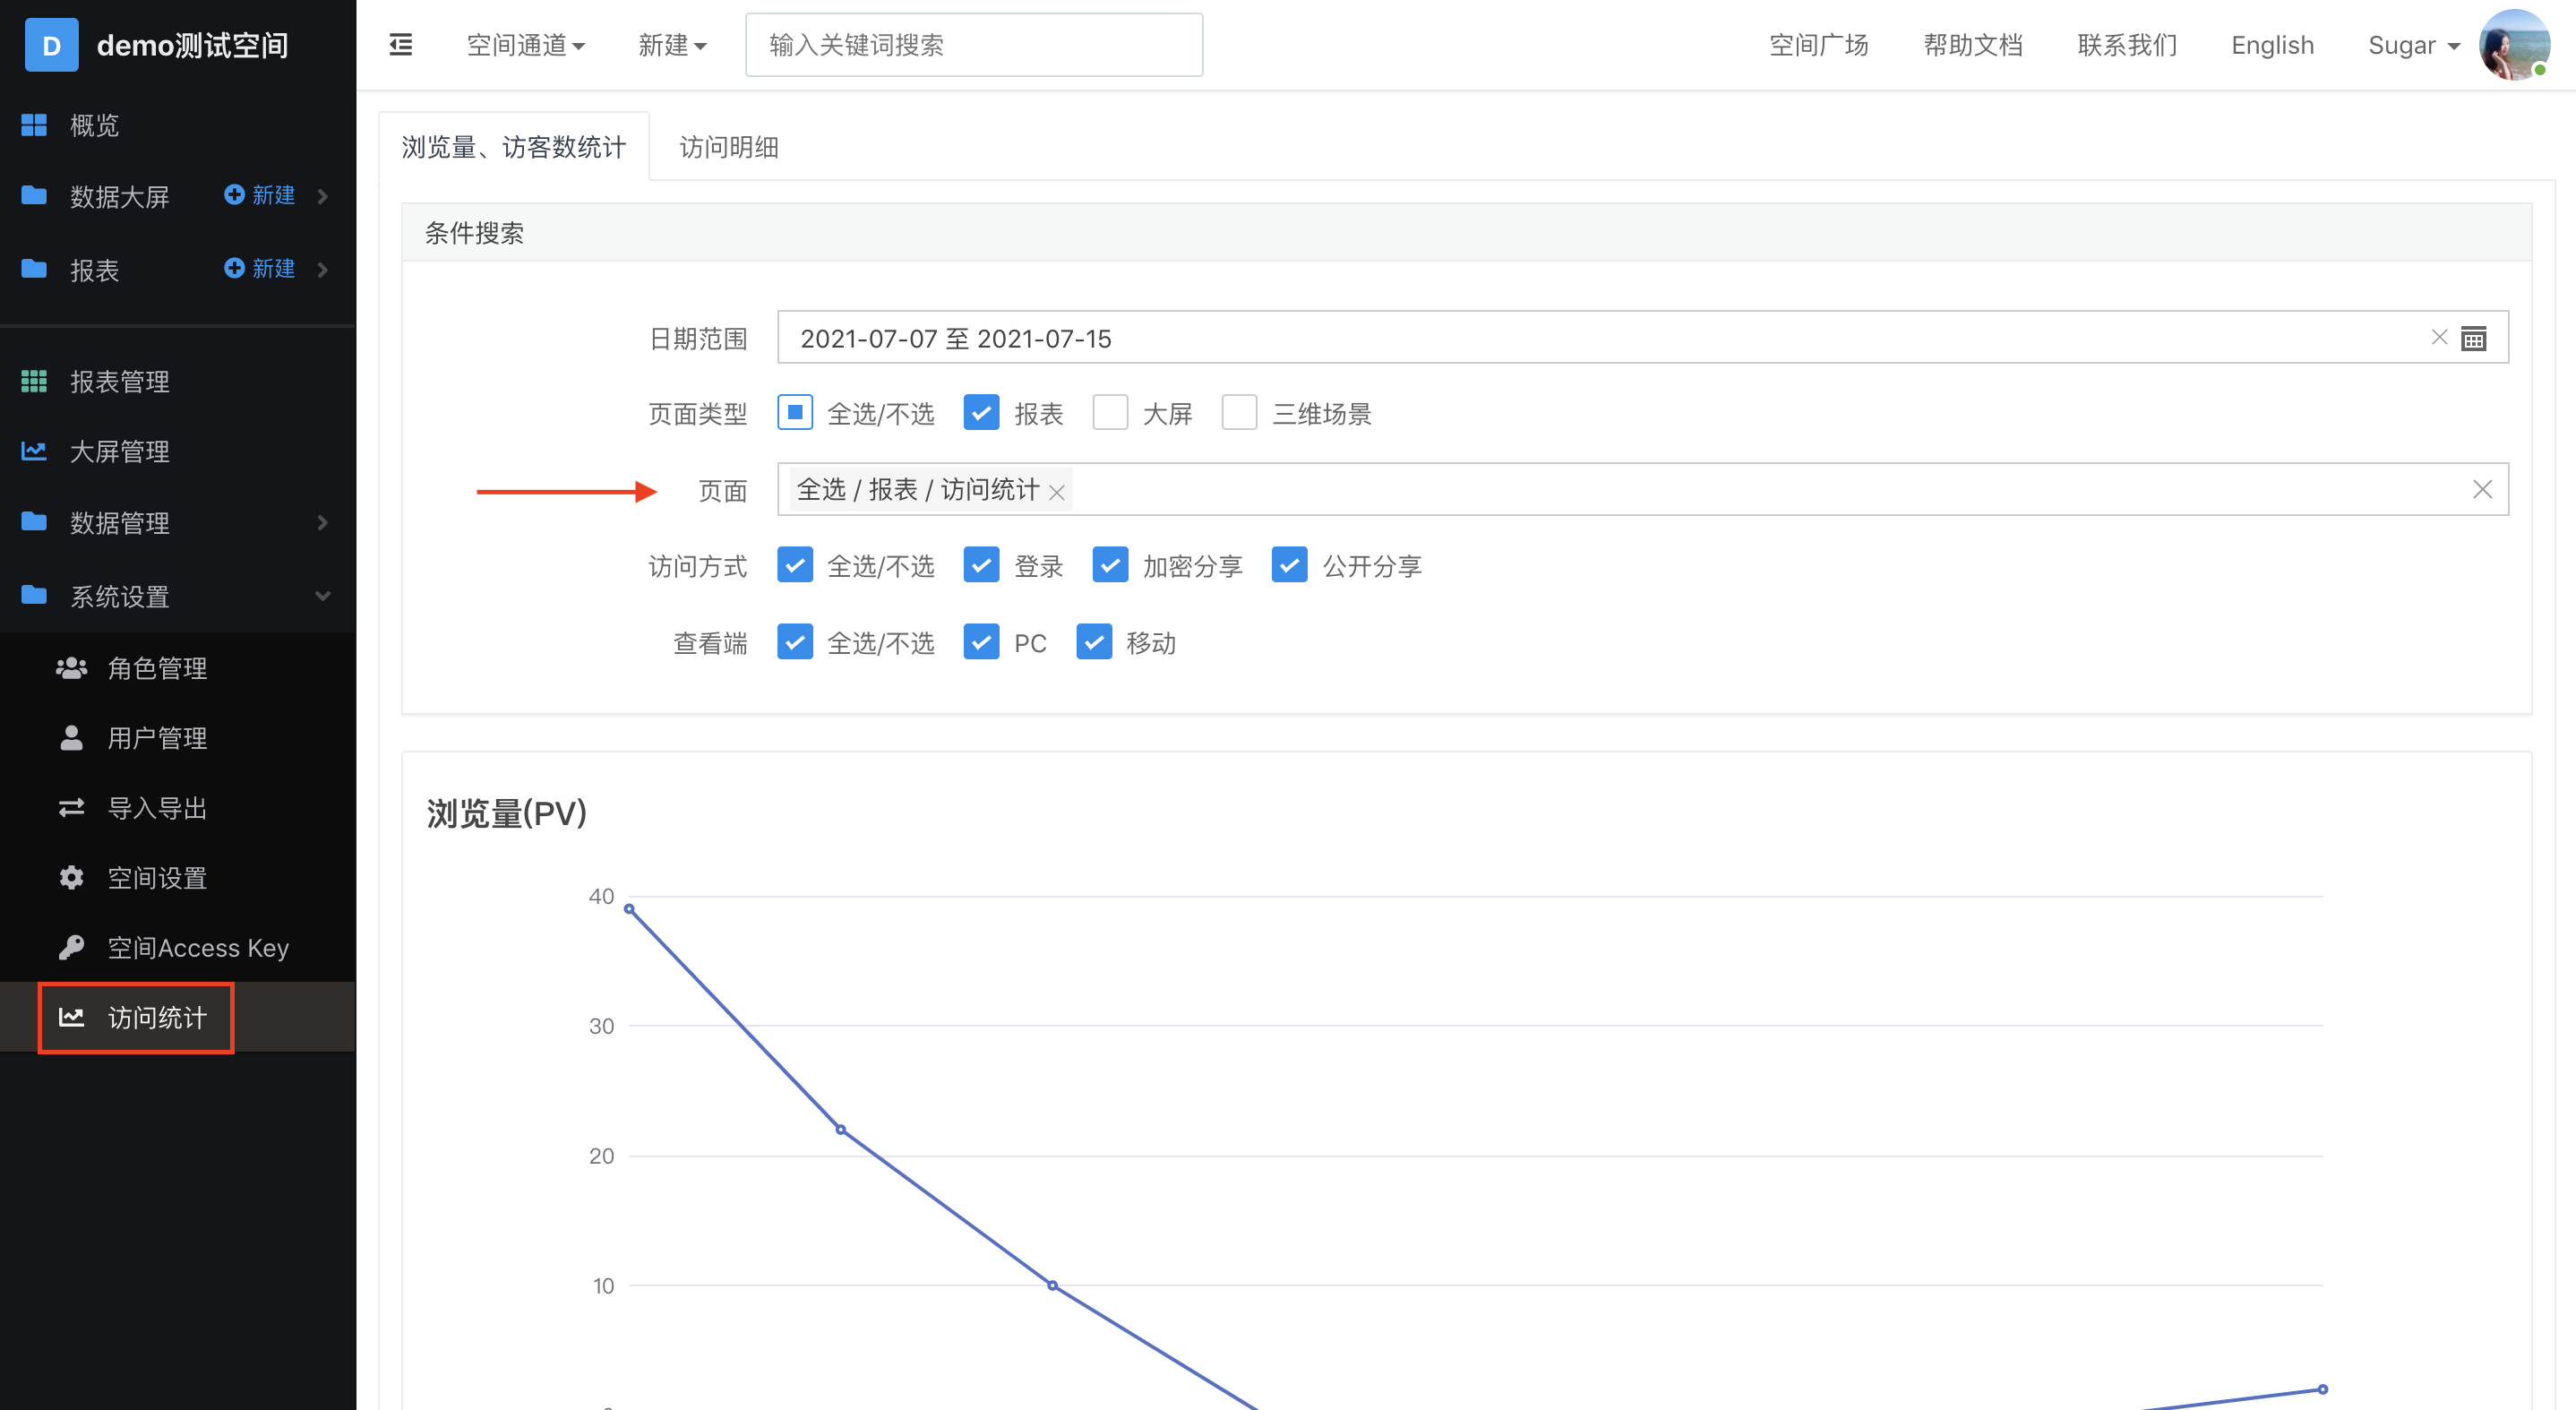Open Sugar user dropdown

click(x=2413, y=45)
